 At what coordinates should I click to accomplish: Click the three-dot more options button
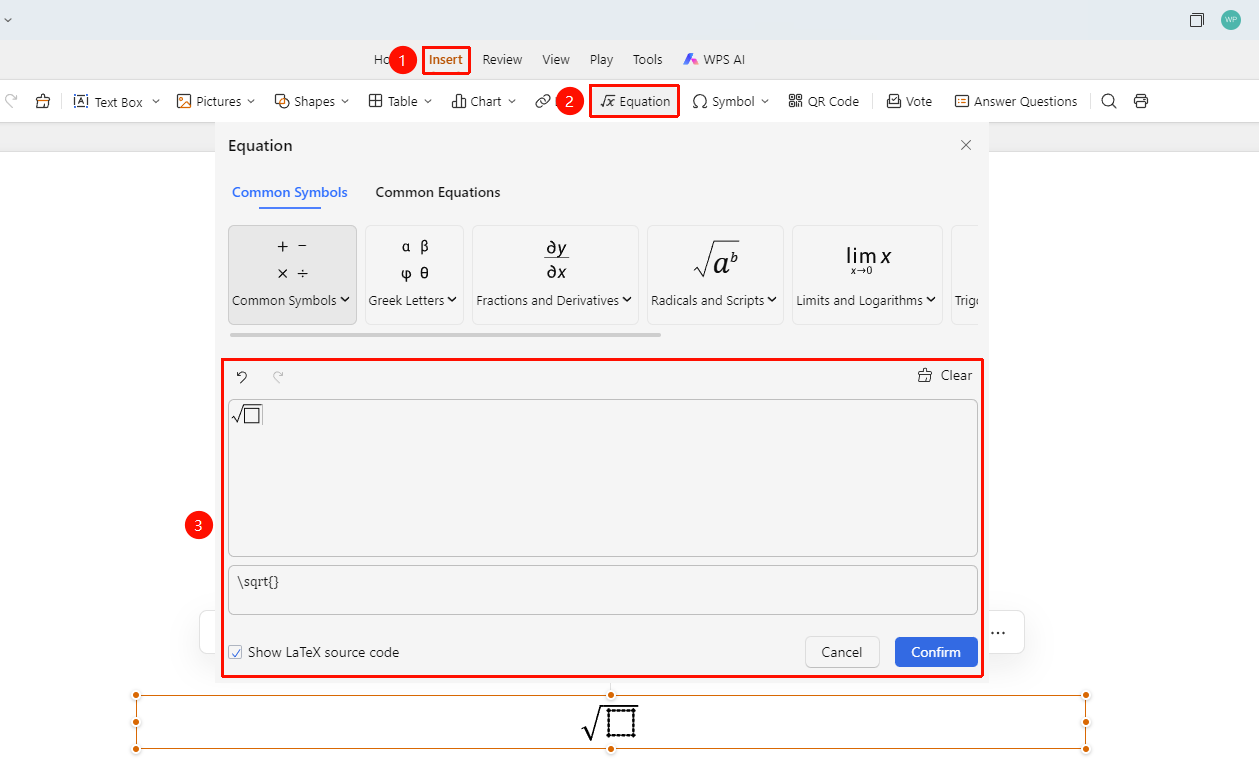[998, 633]
